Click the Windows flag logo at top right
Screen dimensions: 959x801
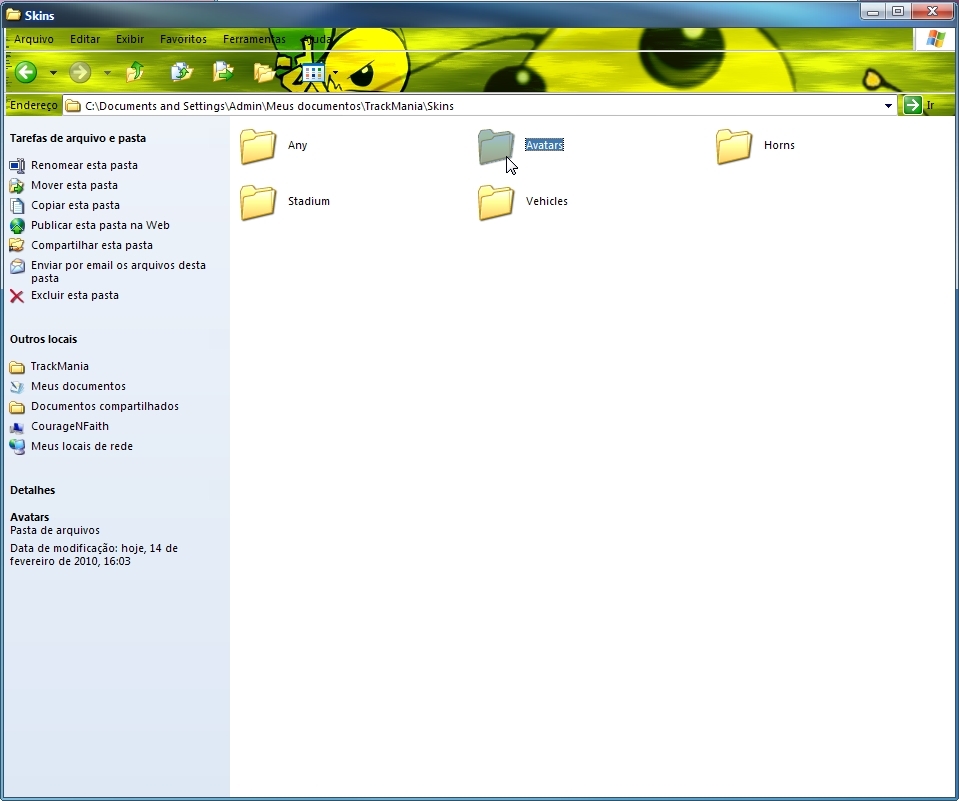(935, 39)
